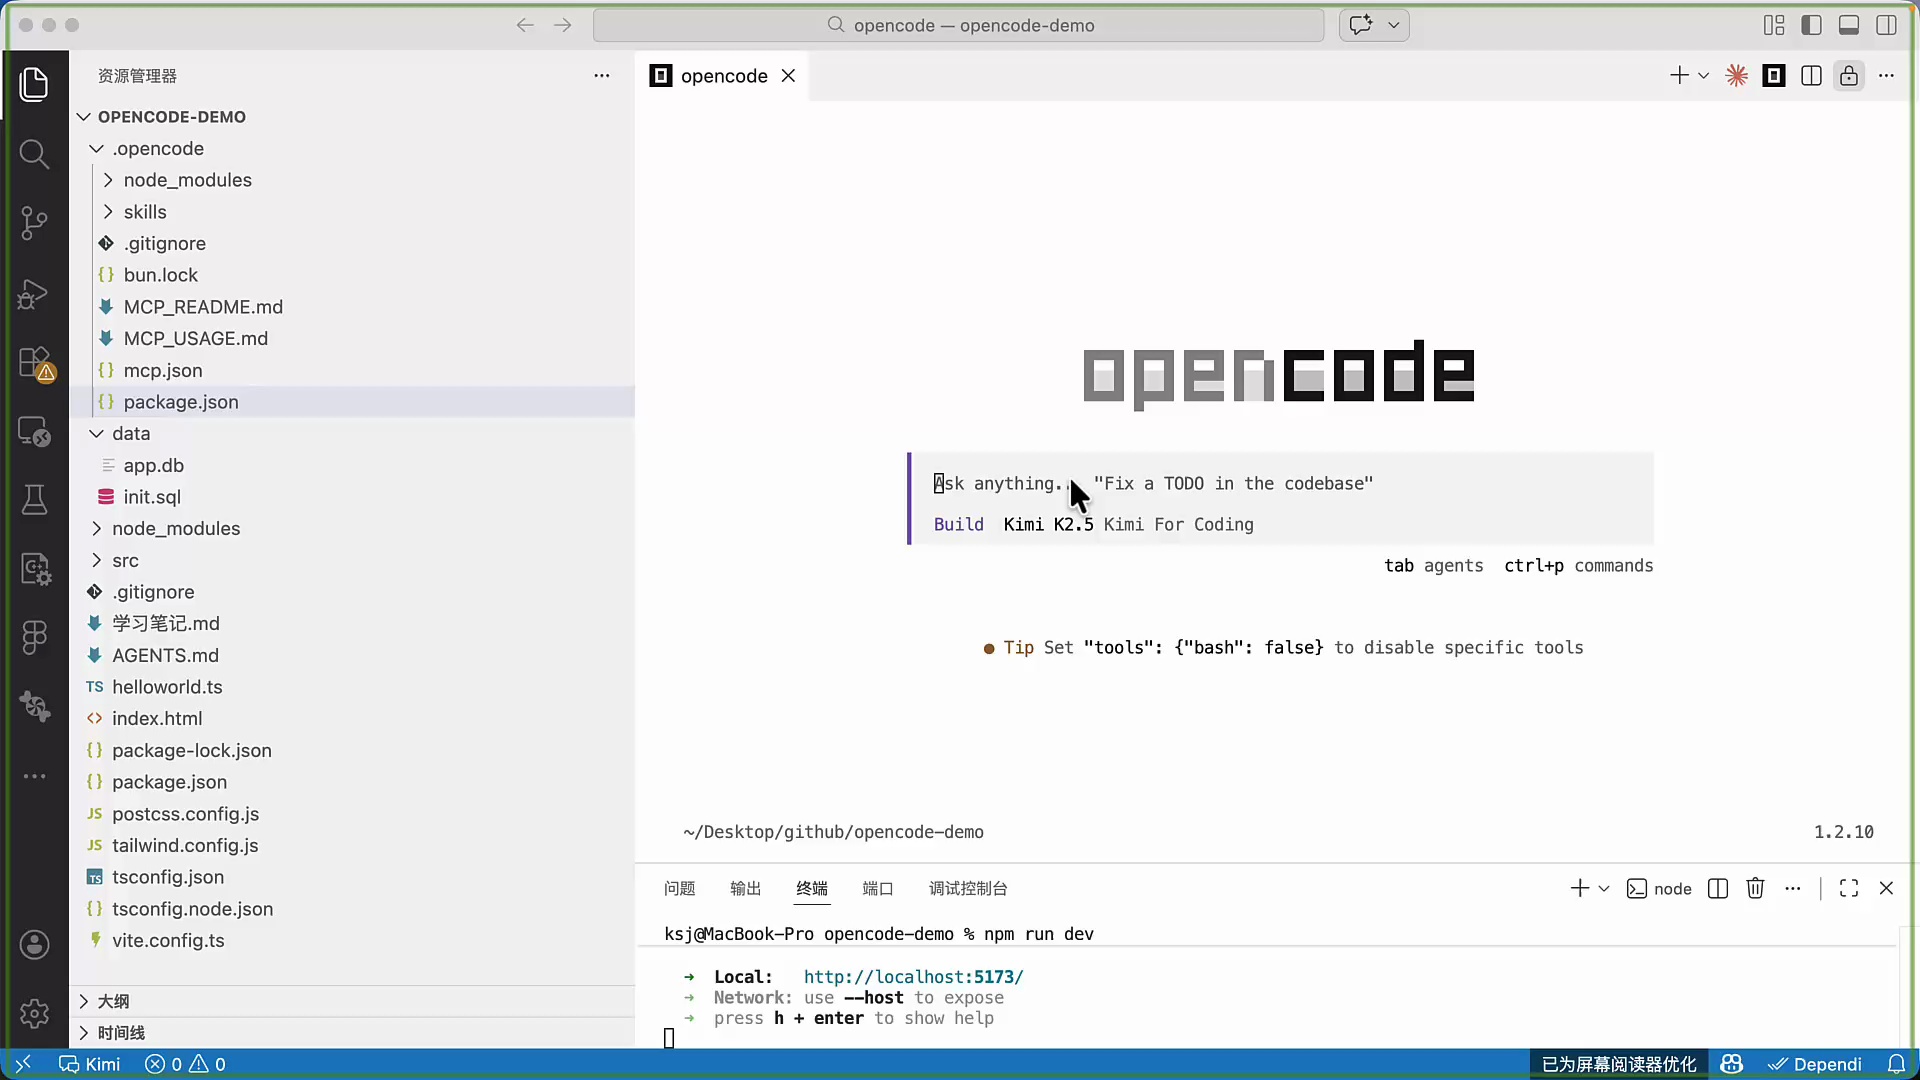Click errors and warnings count in status bar
Viewport: 1920px width, 1080px height.
185,1064
